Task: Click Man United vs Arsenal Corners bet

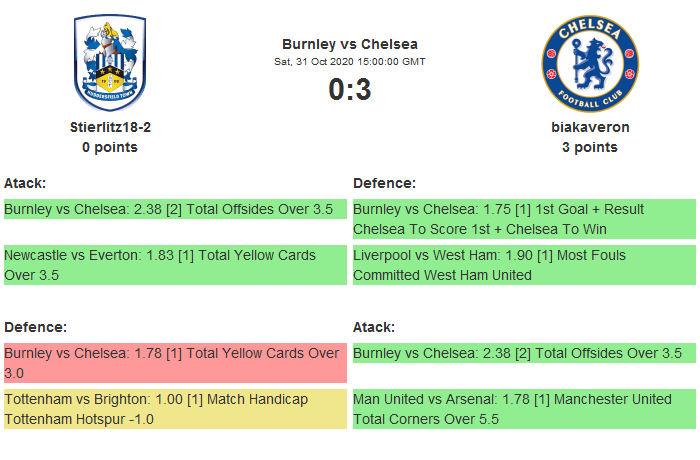Action: pyautogui.click(x=524, y=409)
